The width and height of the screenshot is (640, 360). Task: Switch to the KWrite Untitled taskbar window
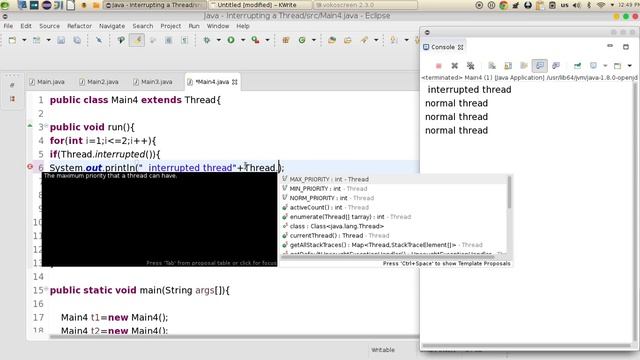[x=260, y=5]
